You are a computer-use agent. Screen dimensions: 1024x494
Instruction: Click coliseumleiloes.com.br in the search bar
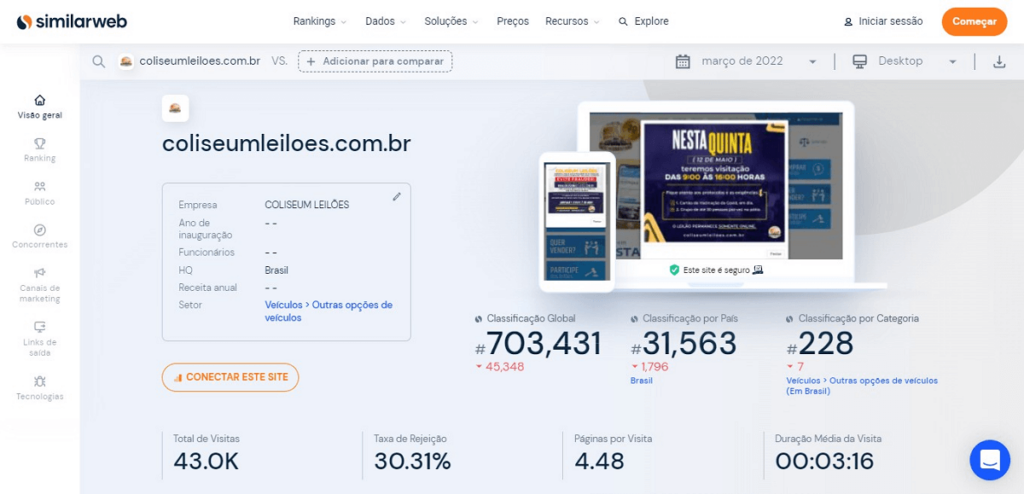(x=200, y=61)
